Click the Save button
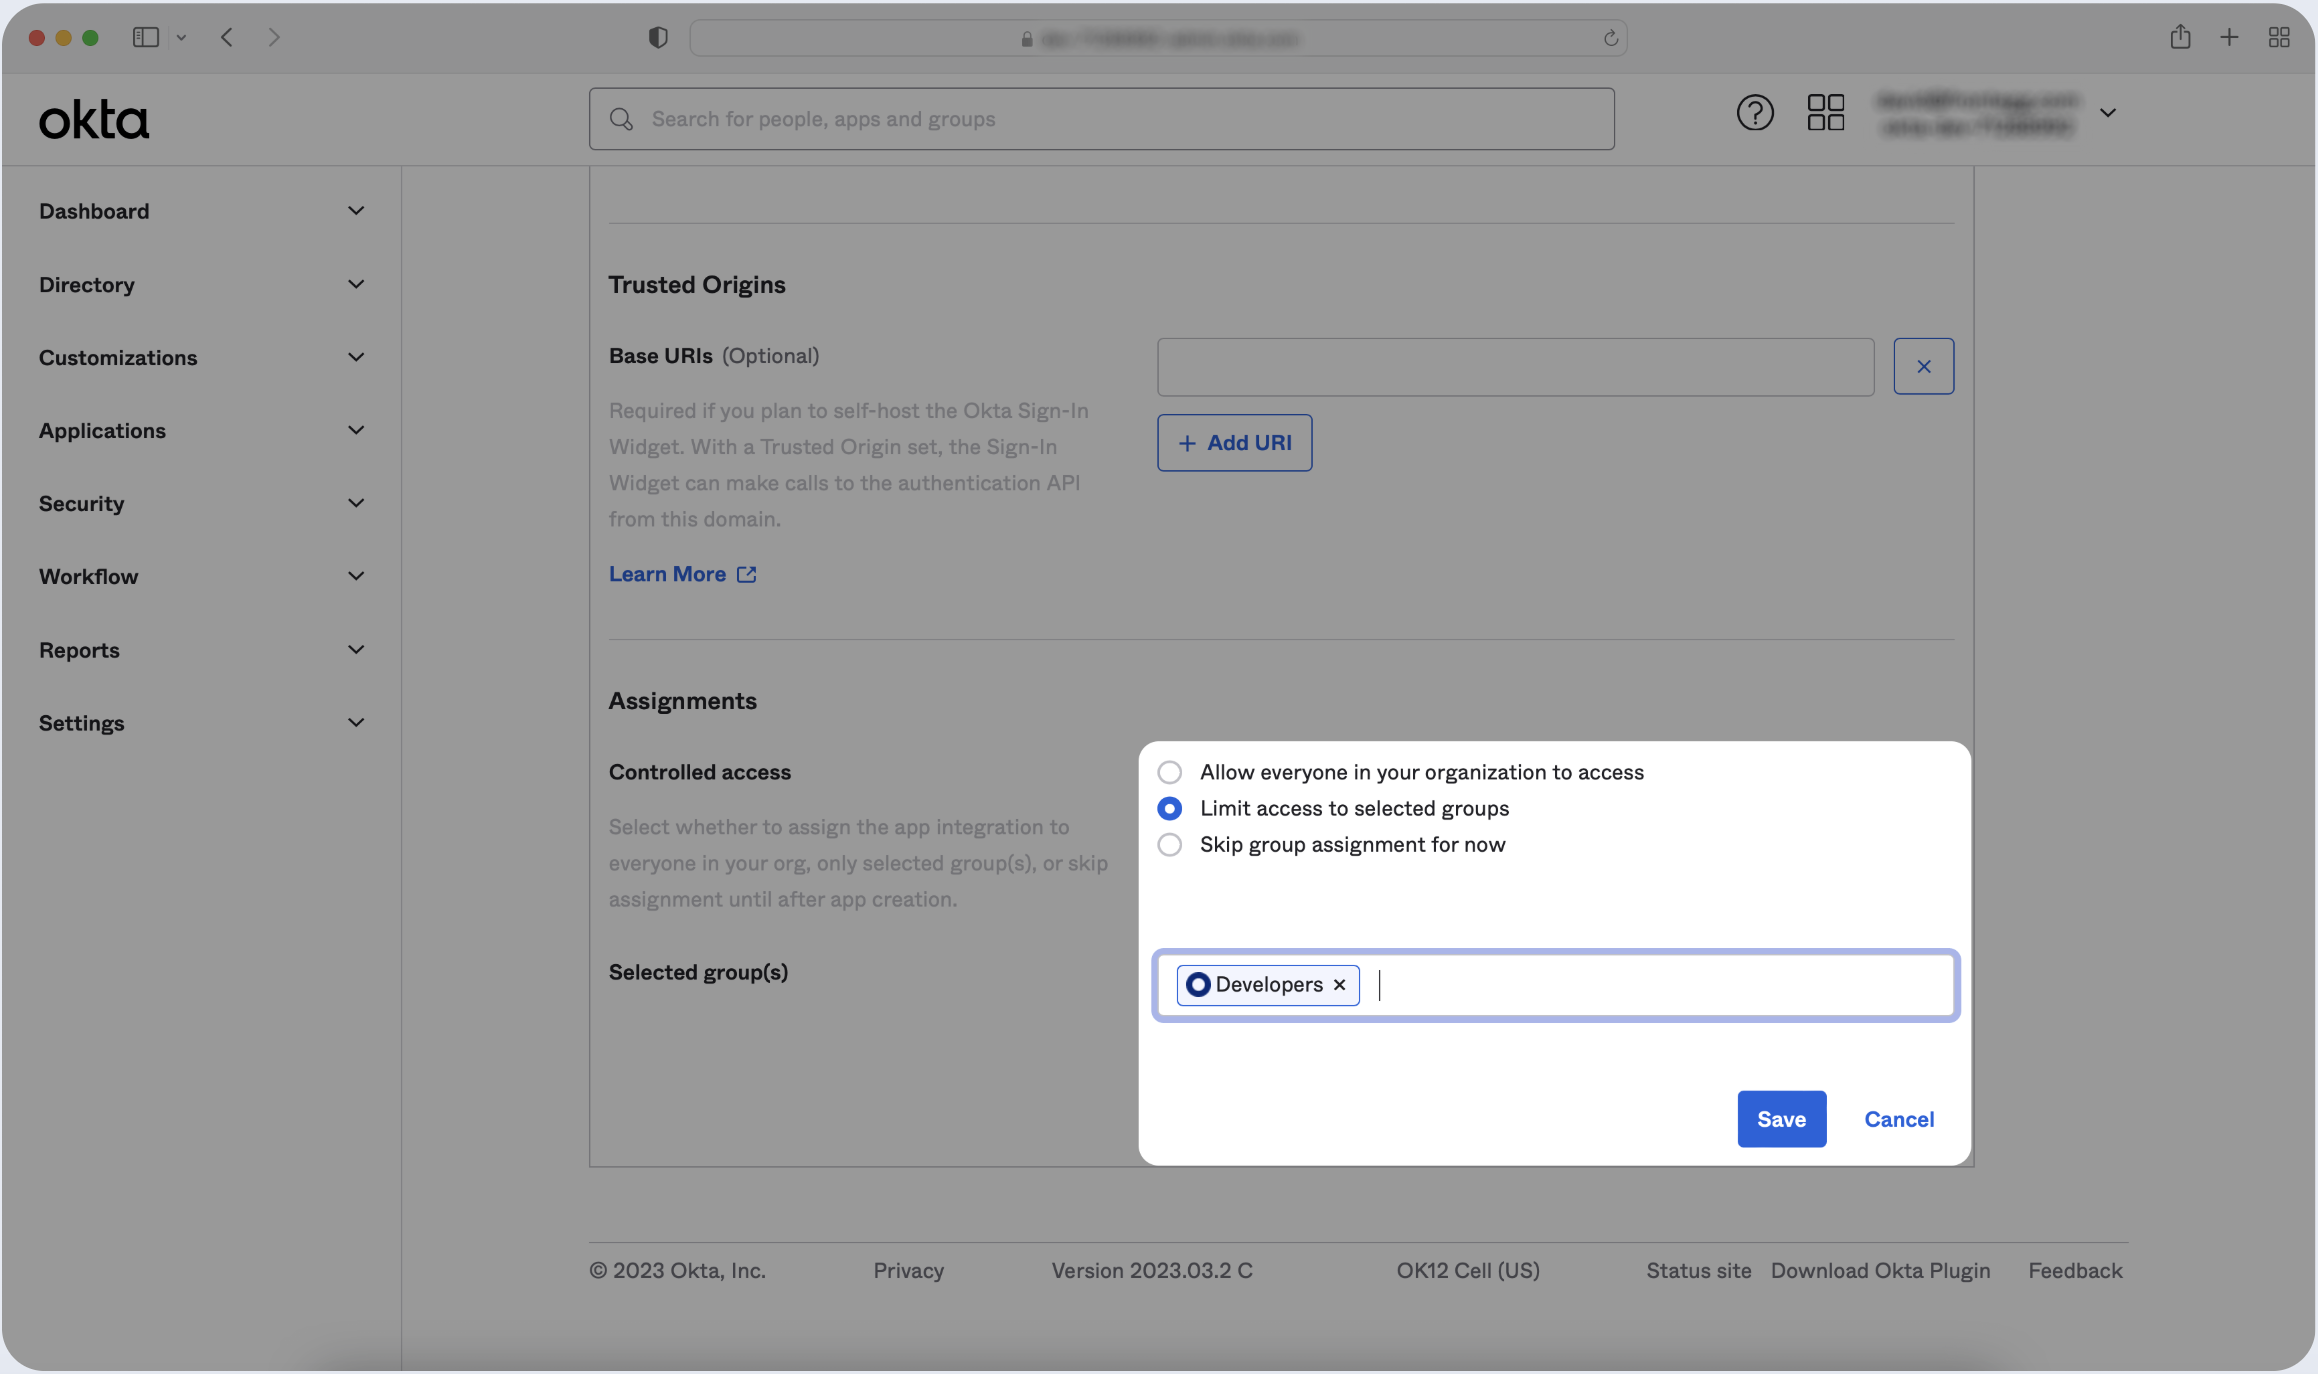The image size is (2318, 1374). click(1780, 1119)
